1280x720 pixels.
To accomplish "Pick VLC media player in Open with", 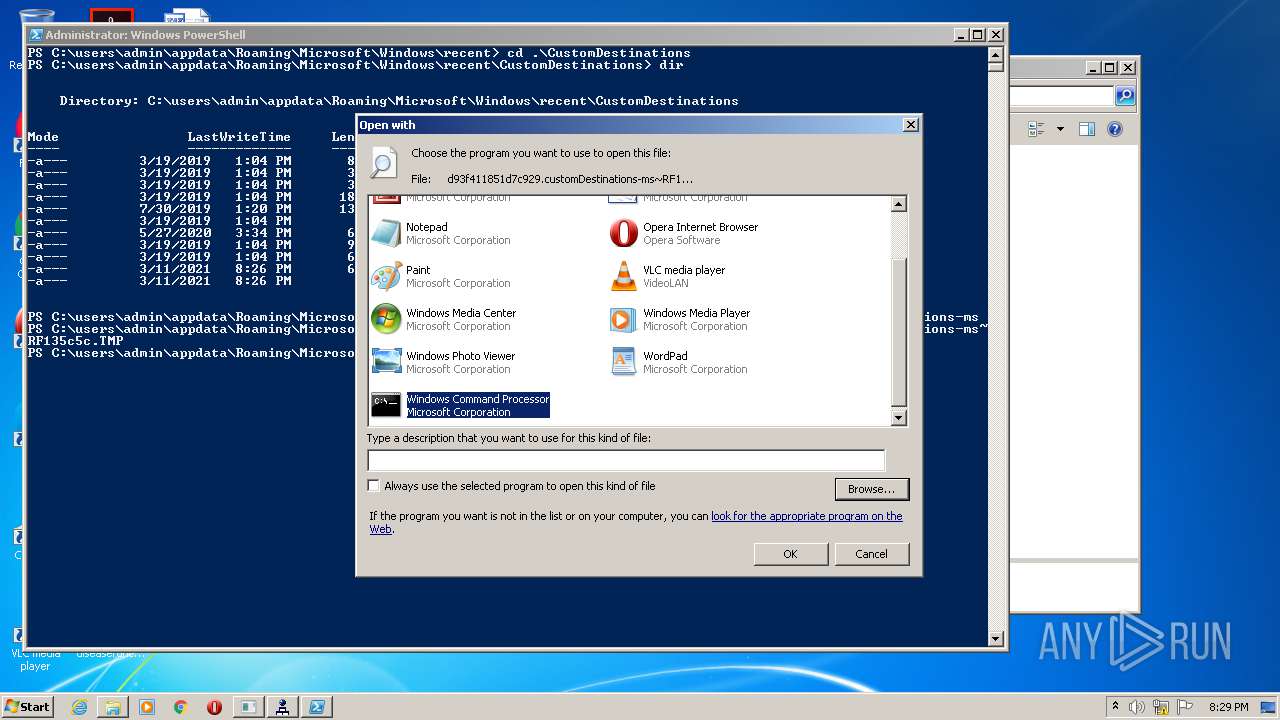I will coord(668,276).
